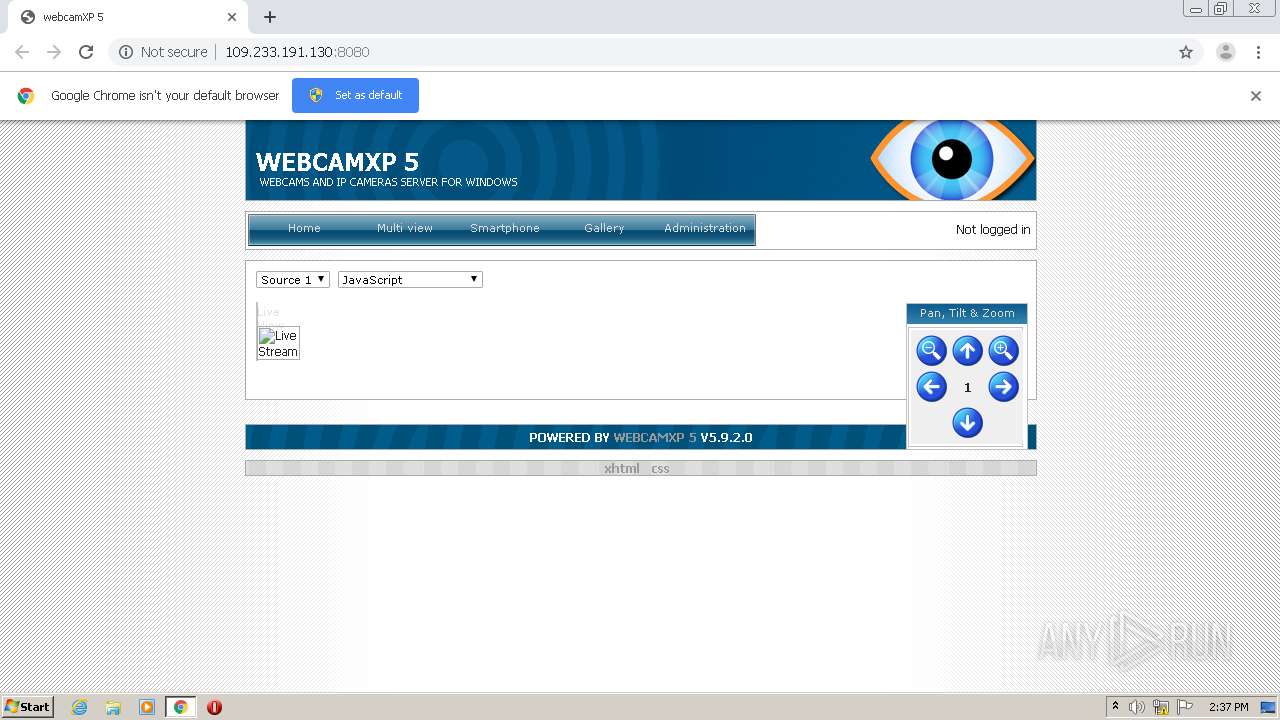Pan camera left with left arrow
This screenshot has height=720, width=1280.
(x=931, y=387)
